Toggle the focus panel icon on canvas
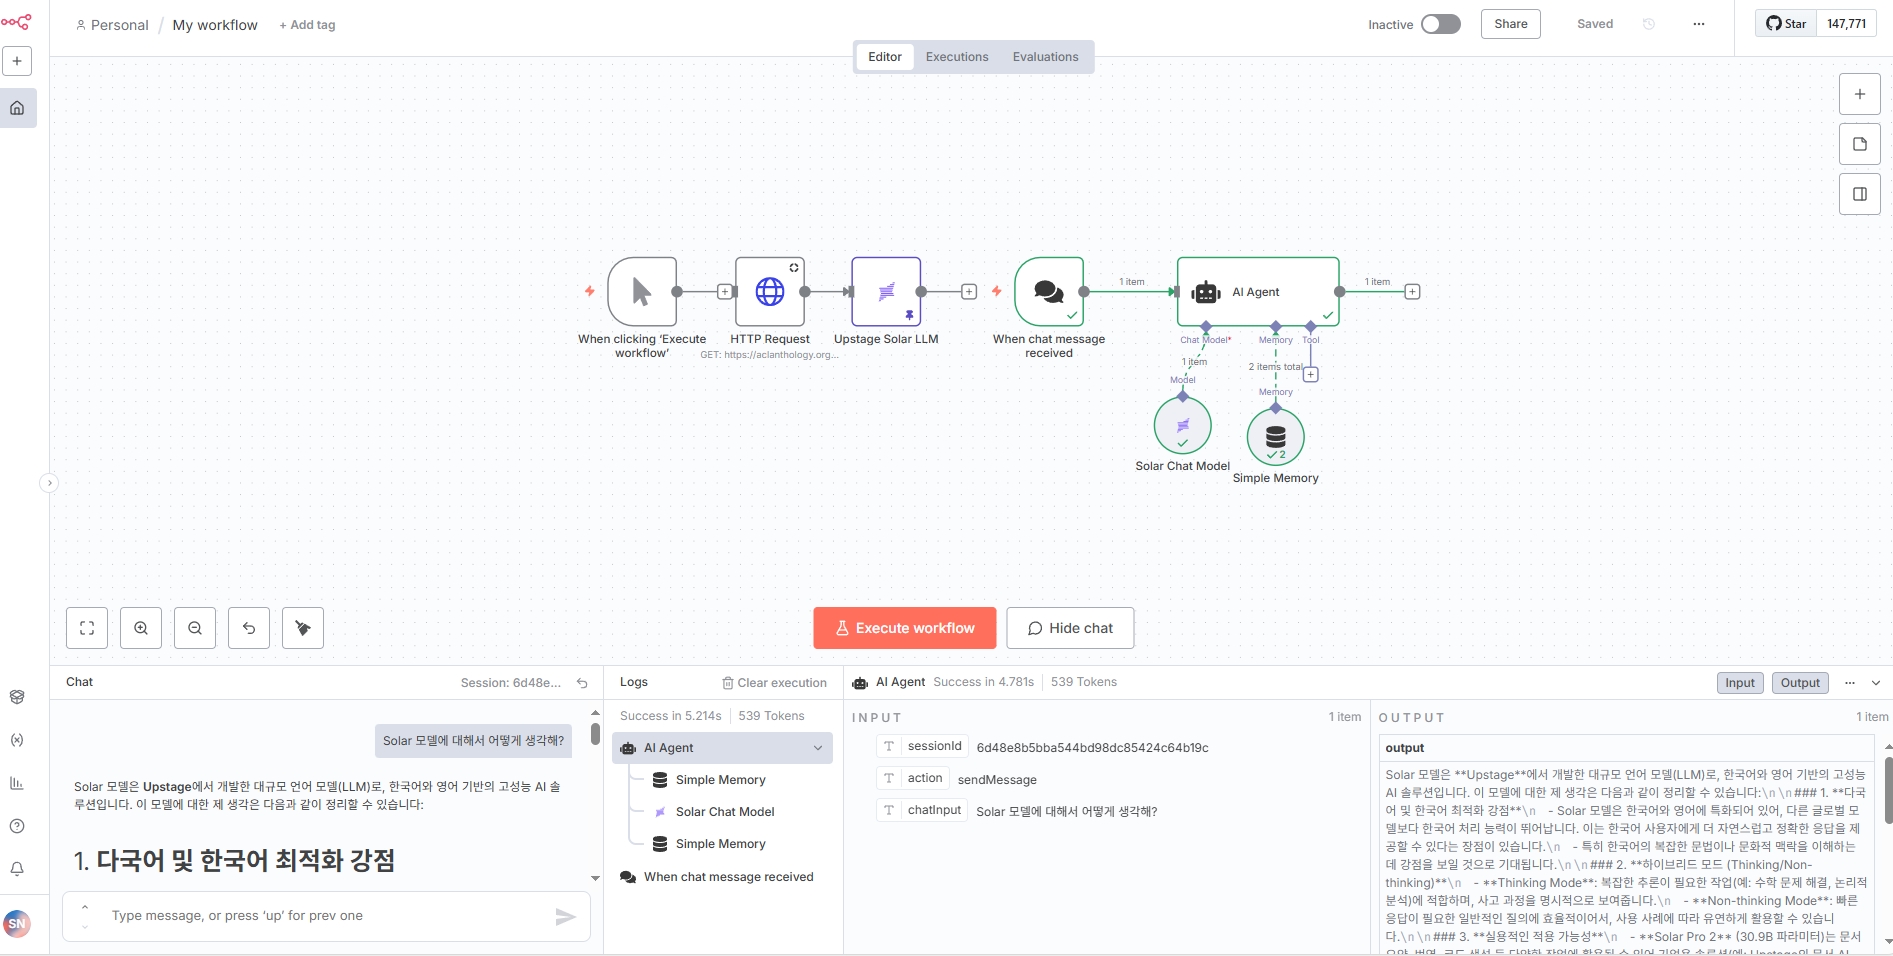This screenshot has height=956, width=1893. point(1860,194)
